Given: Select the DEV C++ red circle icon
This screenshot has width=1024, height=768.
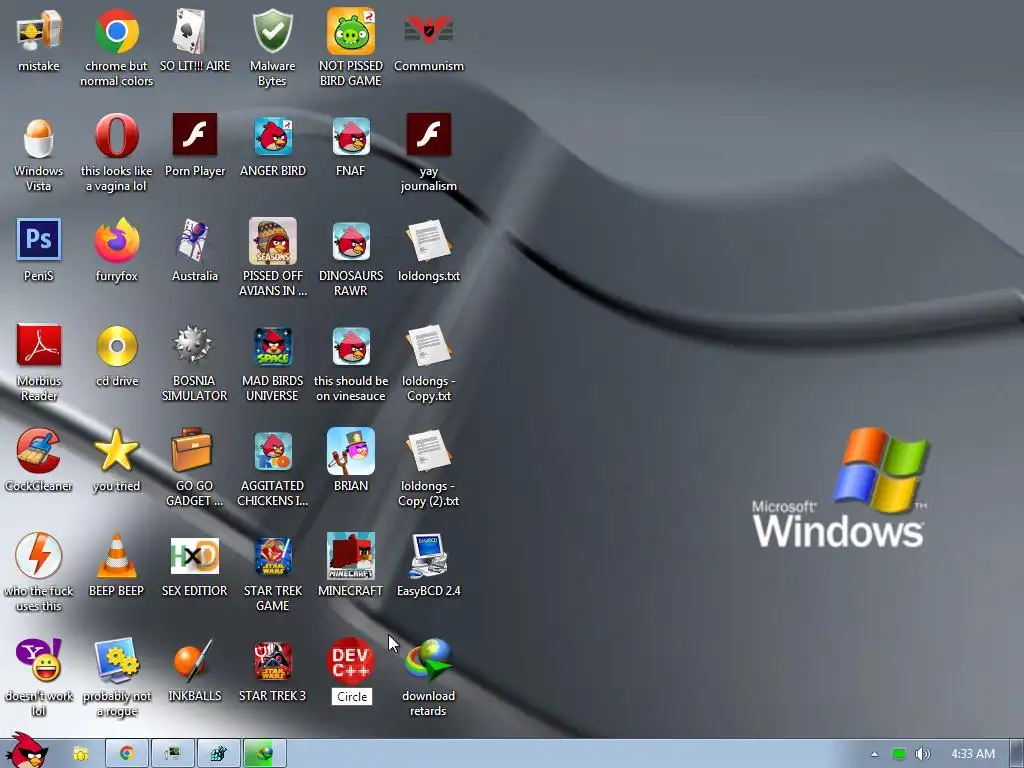Looking at the screenshot, I should [351, 661].
